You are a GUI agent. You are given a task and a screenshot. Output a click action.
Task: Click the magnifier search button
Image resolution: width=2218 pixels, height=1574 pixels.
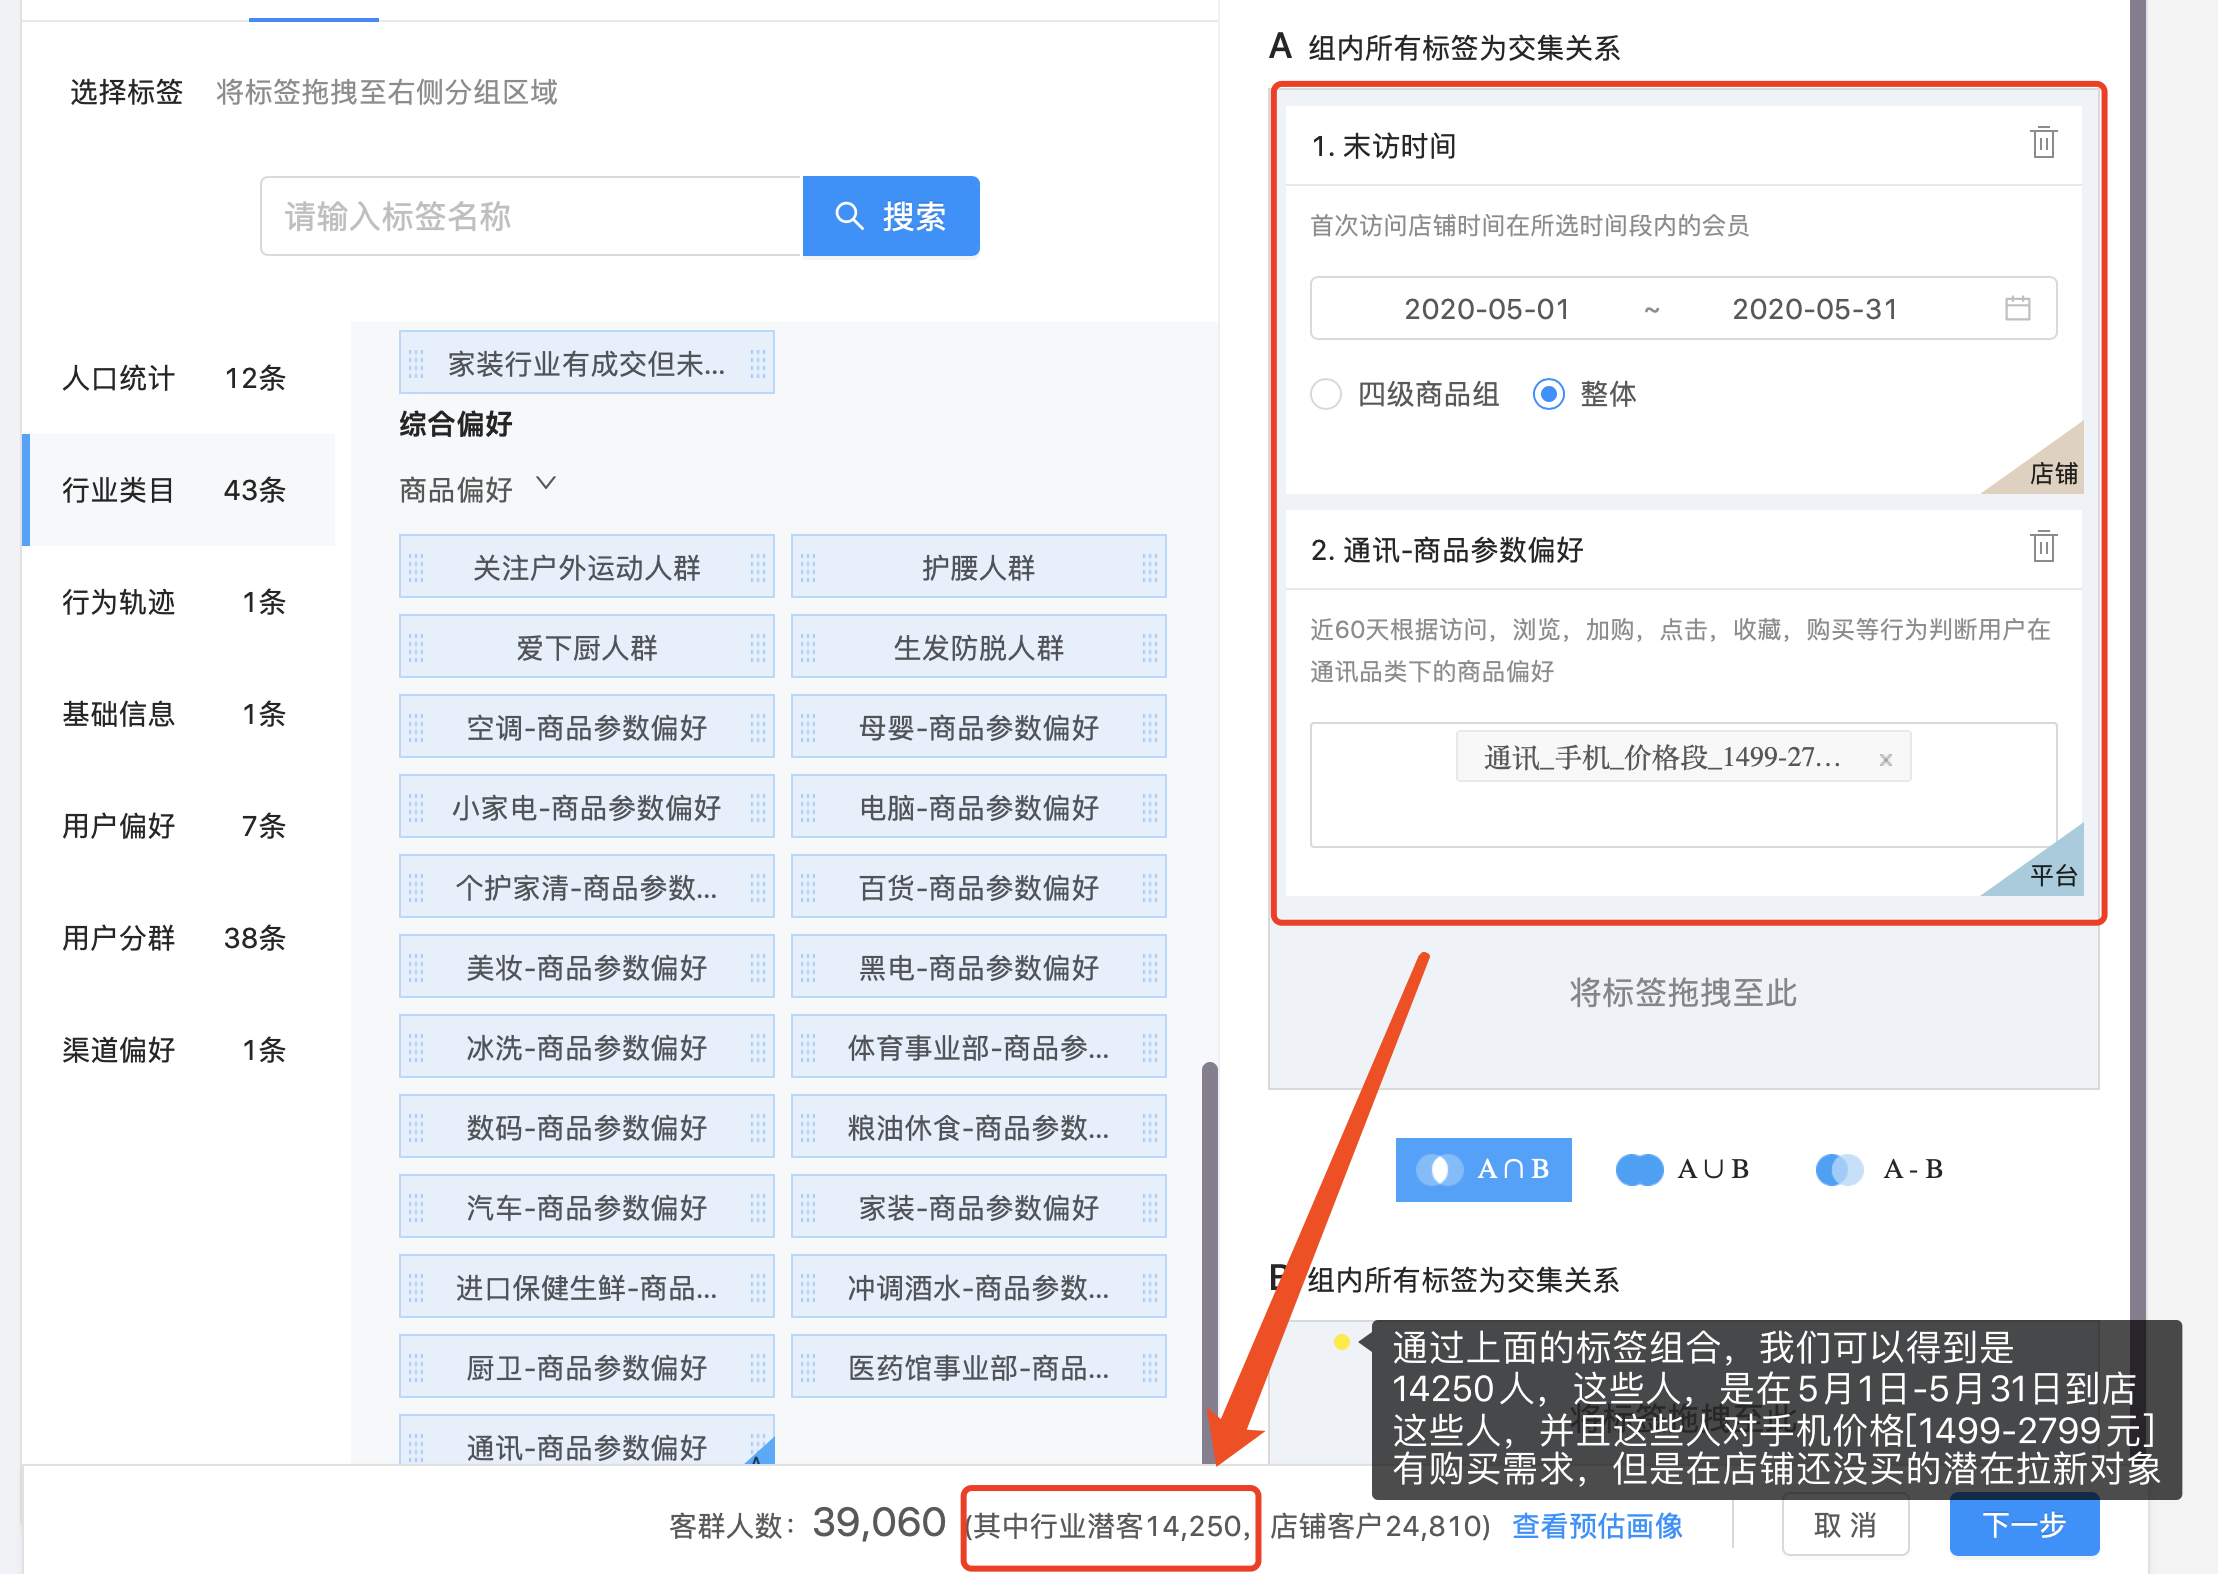[890, 216]
